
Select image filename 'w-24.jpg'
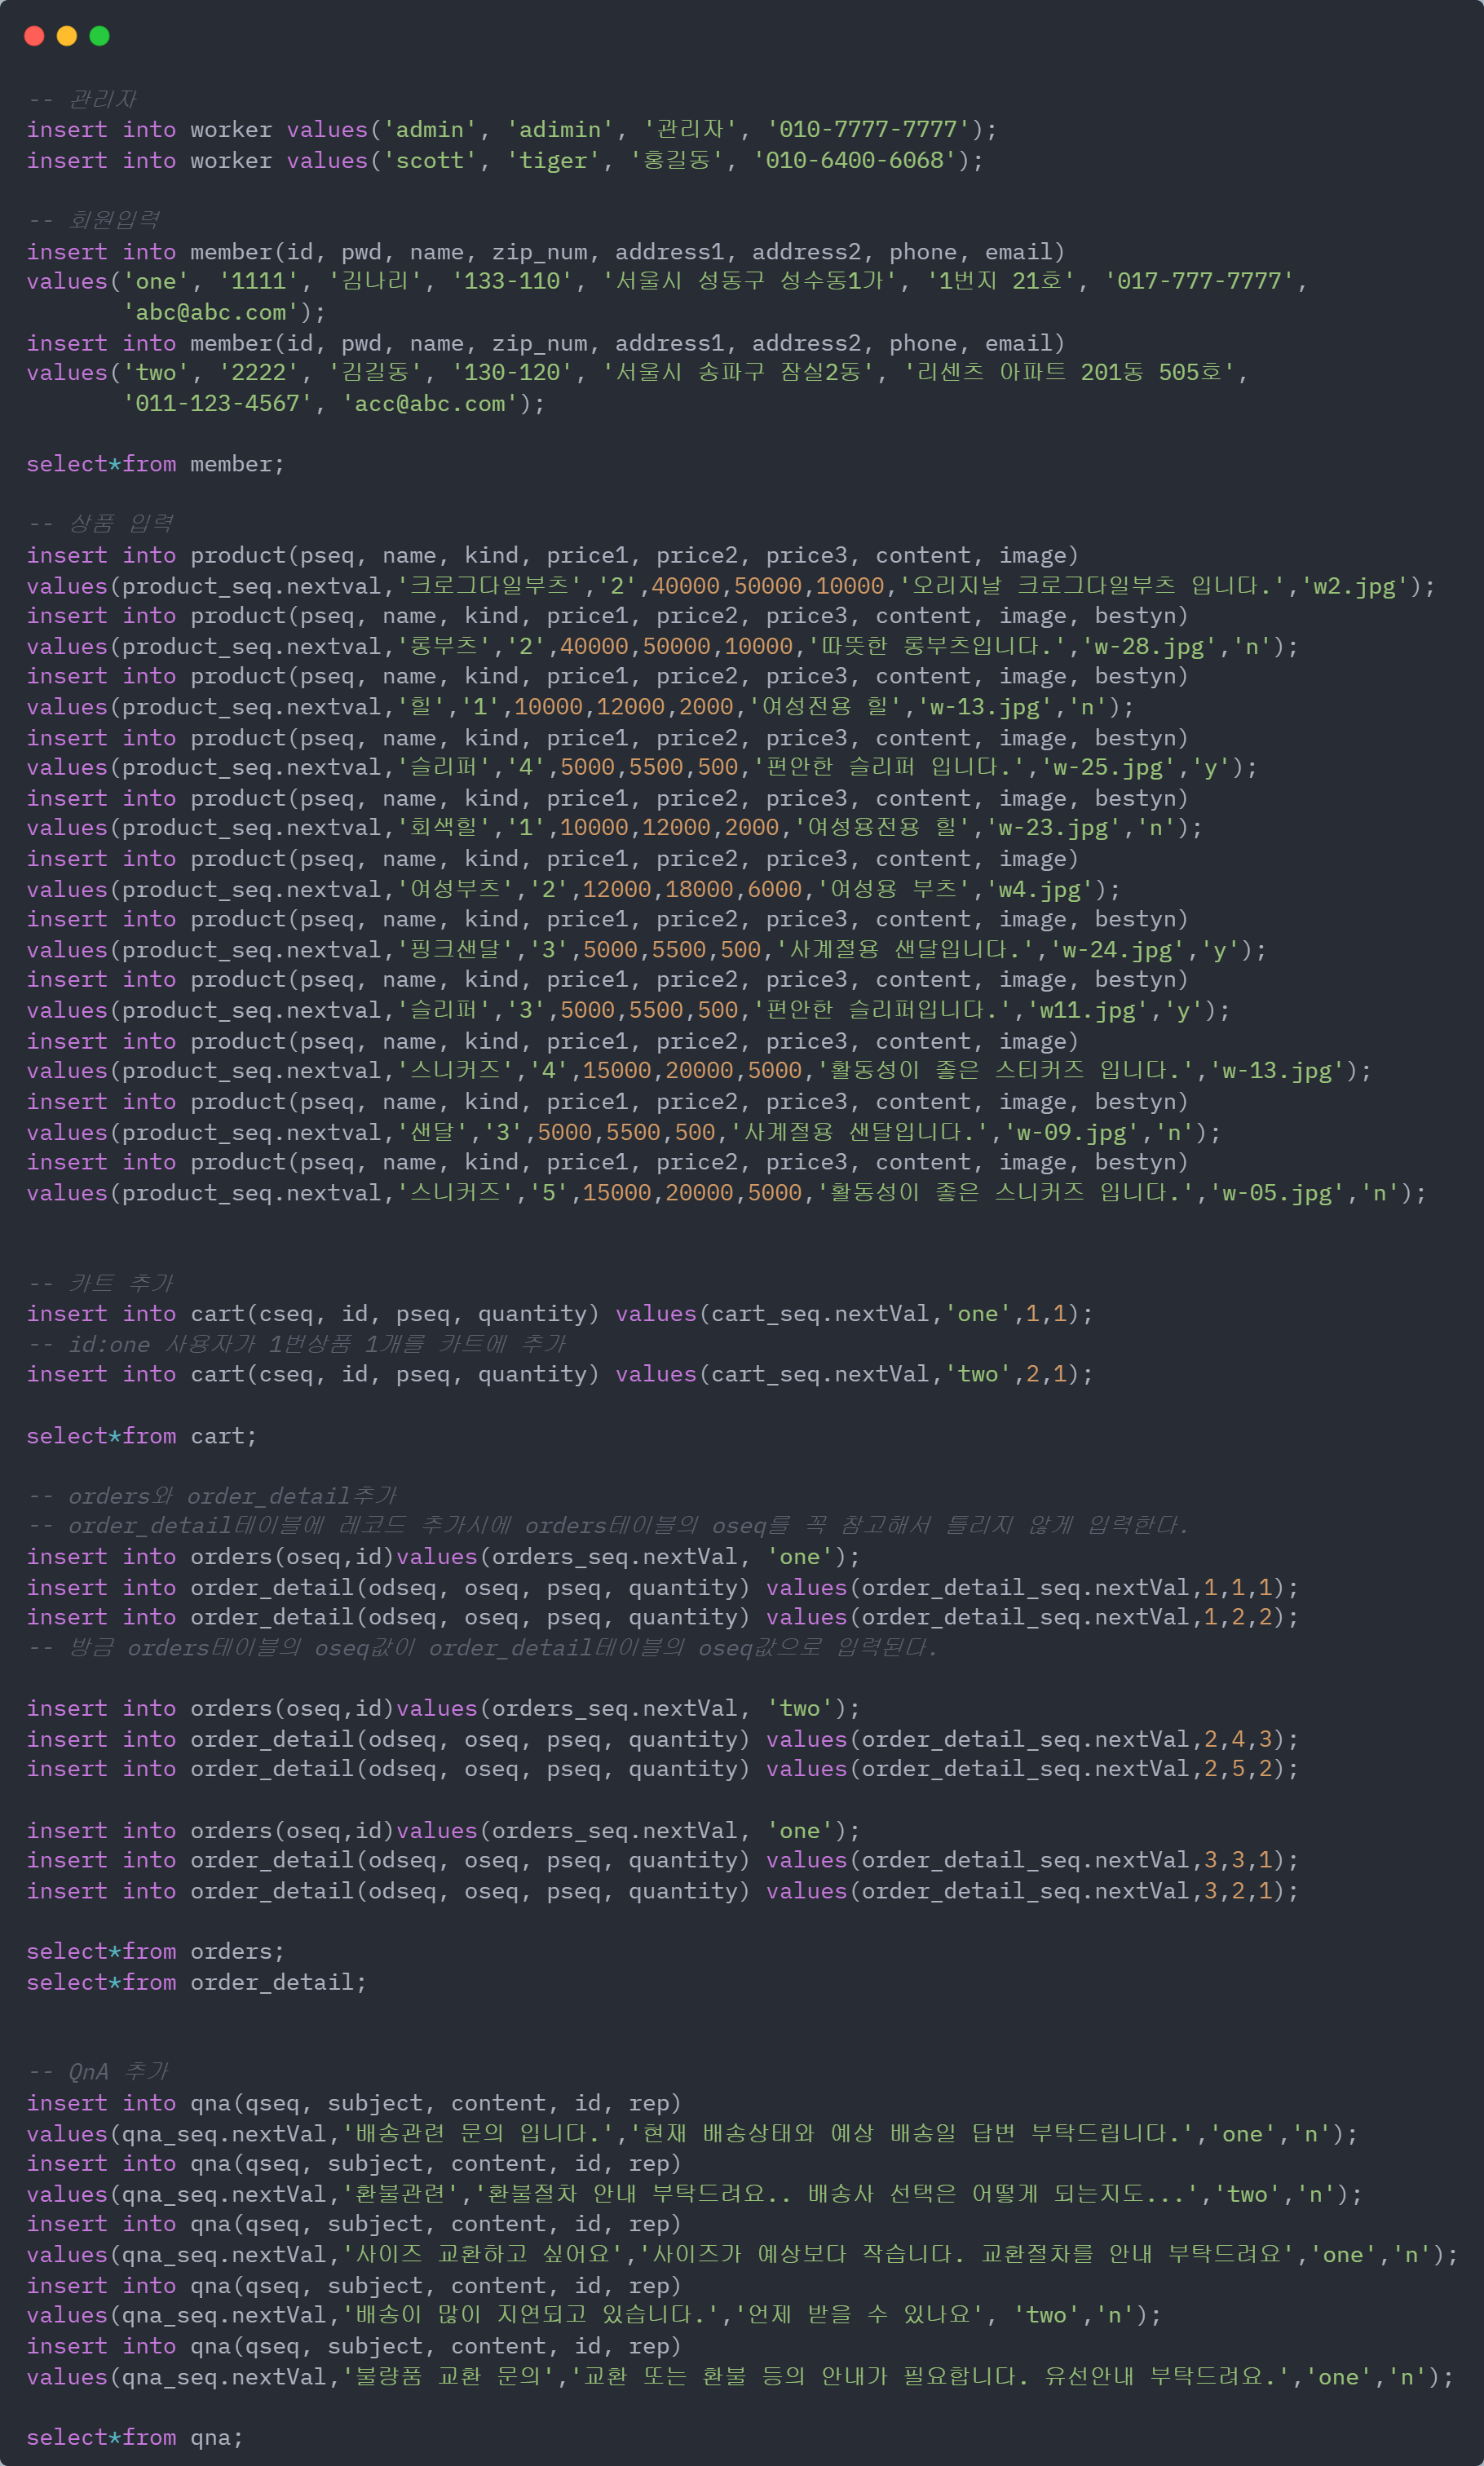point(1117,950)
